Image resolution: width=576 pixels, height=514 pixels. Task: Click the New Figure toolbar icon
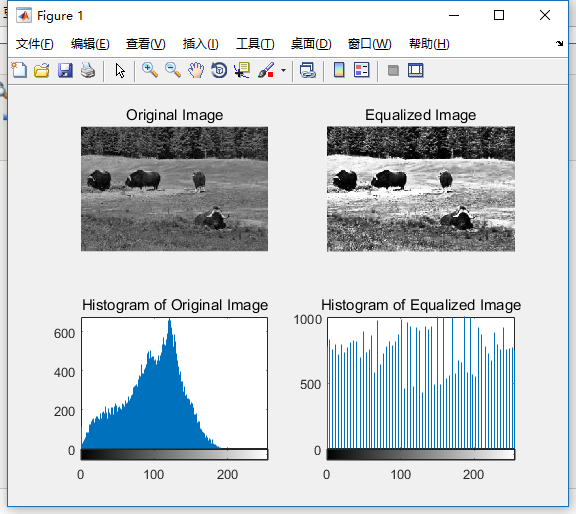tap(19, 70)
